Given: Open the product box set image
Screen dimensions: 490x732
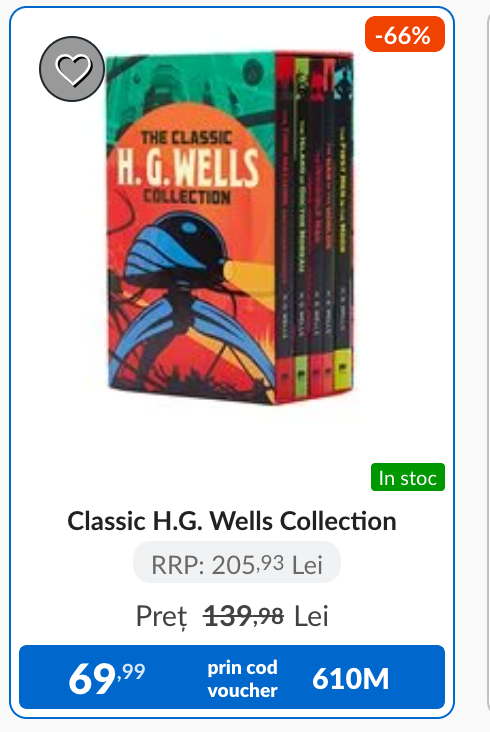Looking at the screenshot, I should point(230,227).
